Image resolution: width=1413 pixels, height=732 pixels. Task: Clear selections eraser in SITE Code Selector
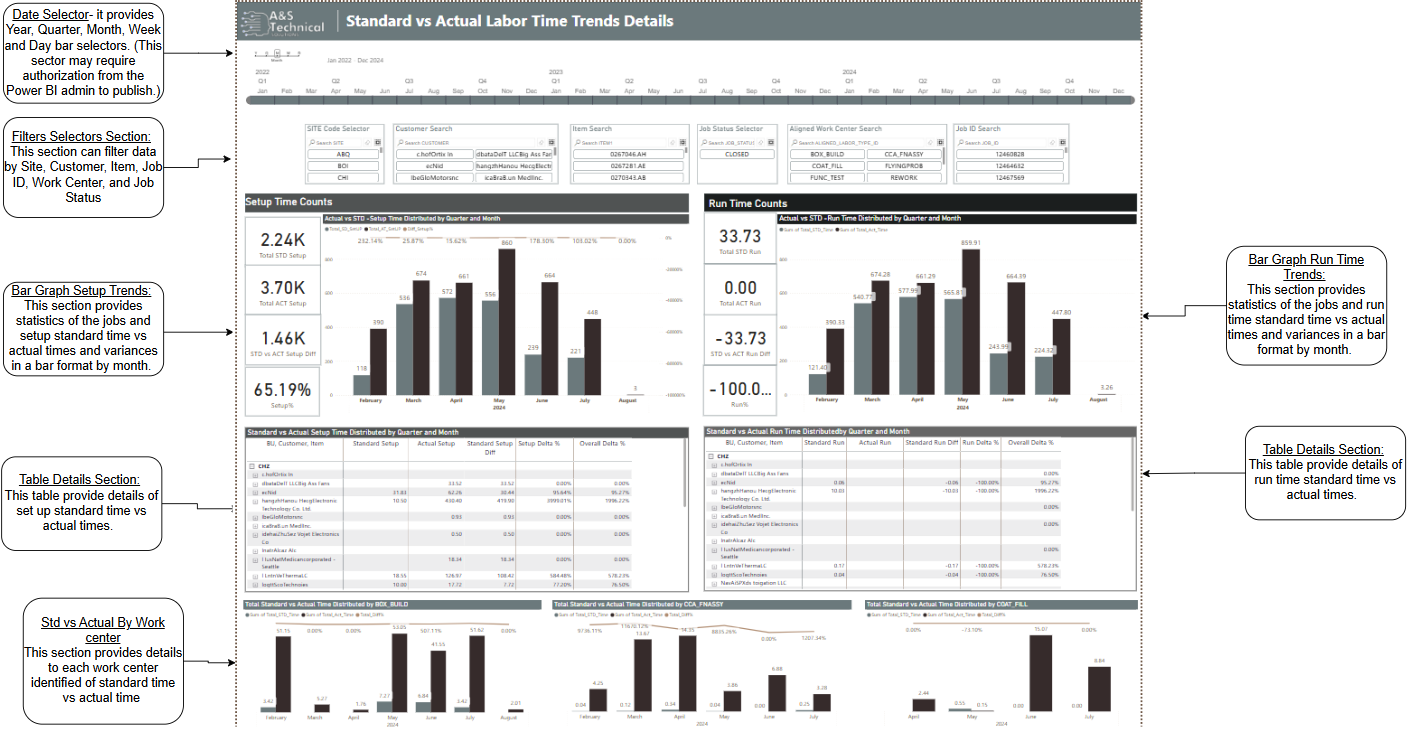click(367, 143)
